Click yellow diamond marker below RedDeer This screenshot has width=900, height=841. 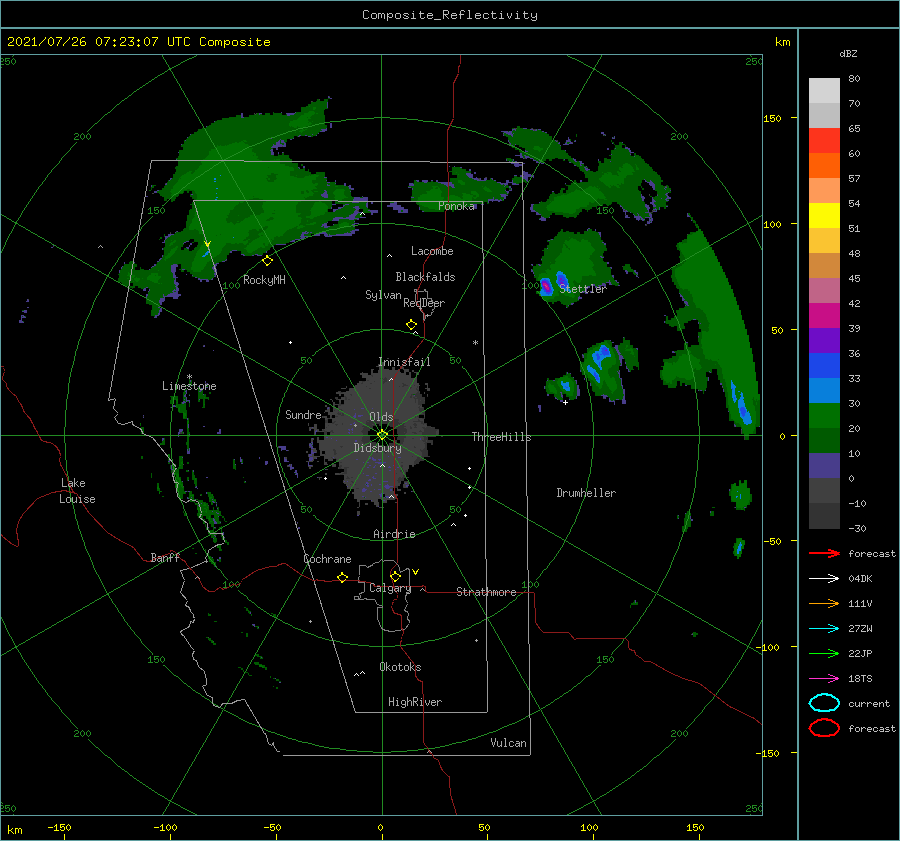(x=411, y=325)
